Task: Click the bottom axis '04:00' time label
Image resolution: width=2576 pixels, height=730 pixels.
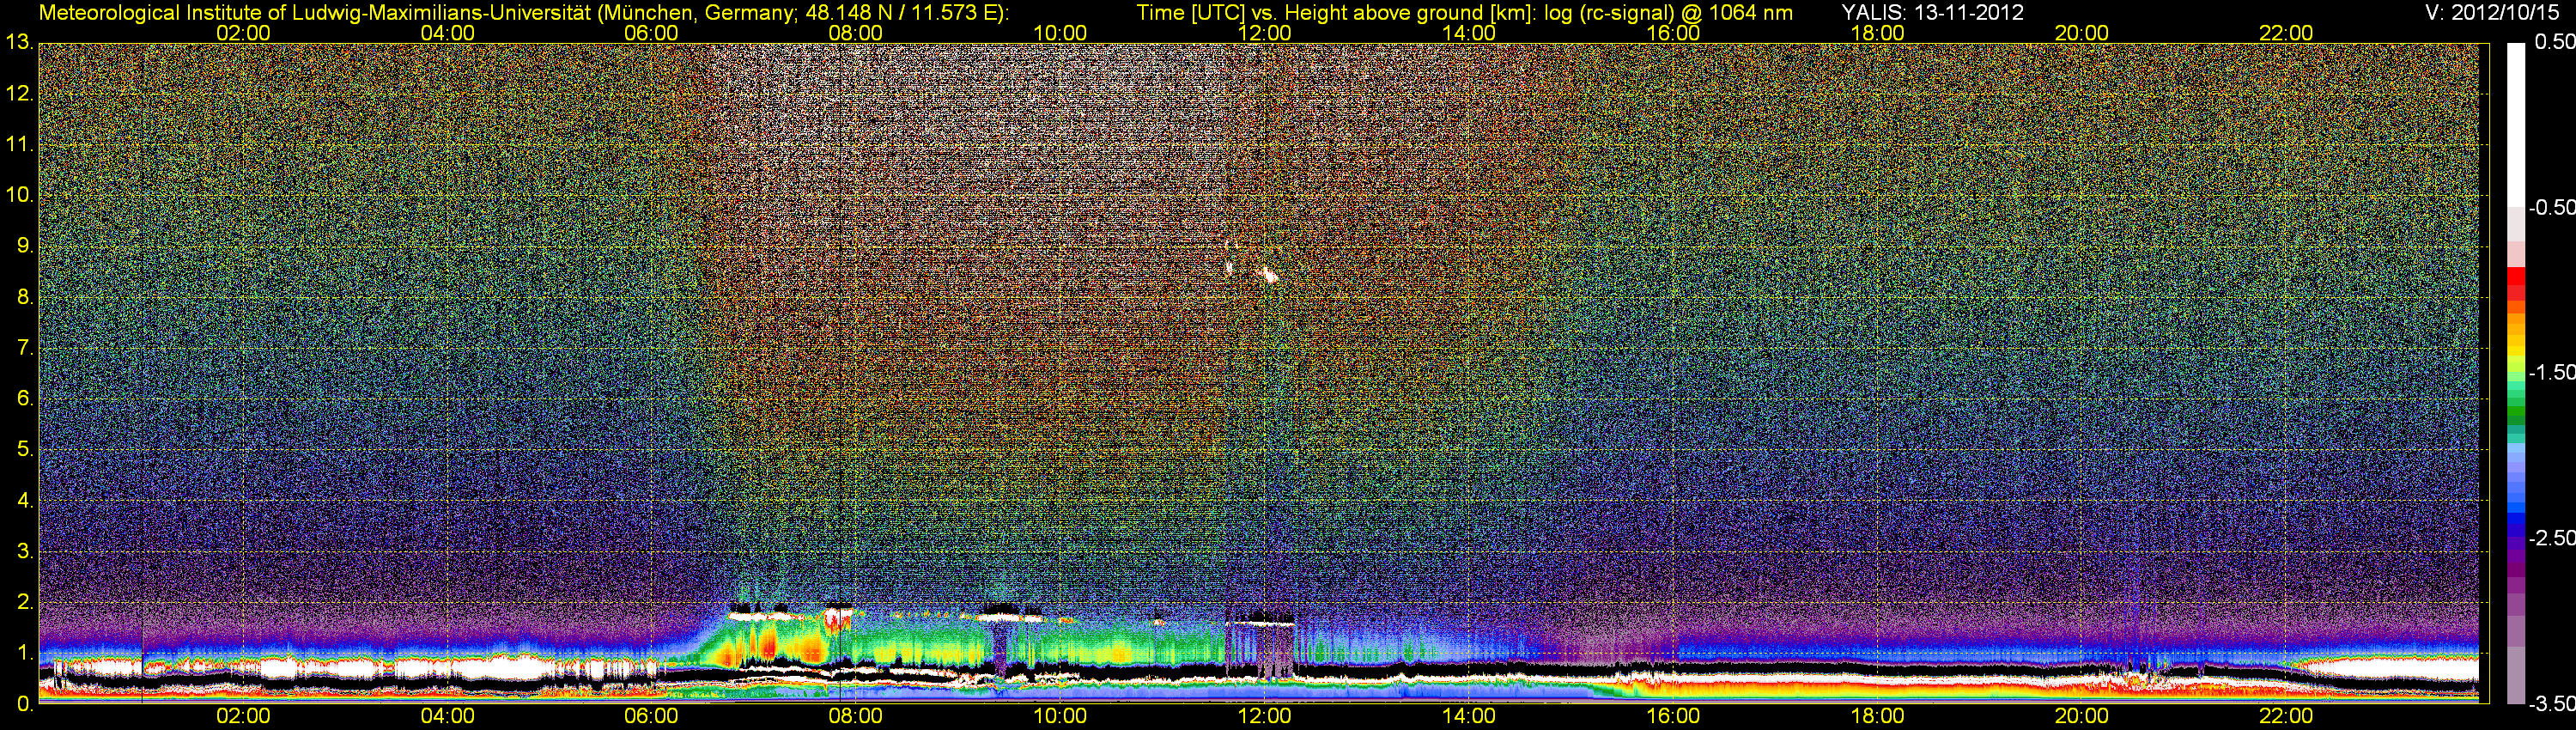Action: pyautogui.click(x=447, y=716)
